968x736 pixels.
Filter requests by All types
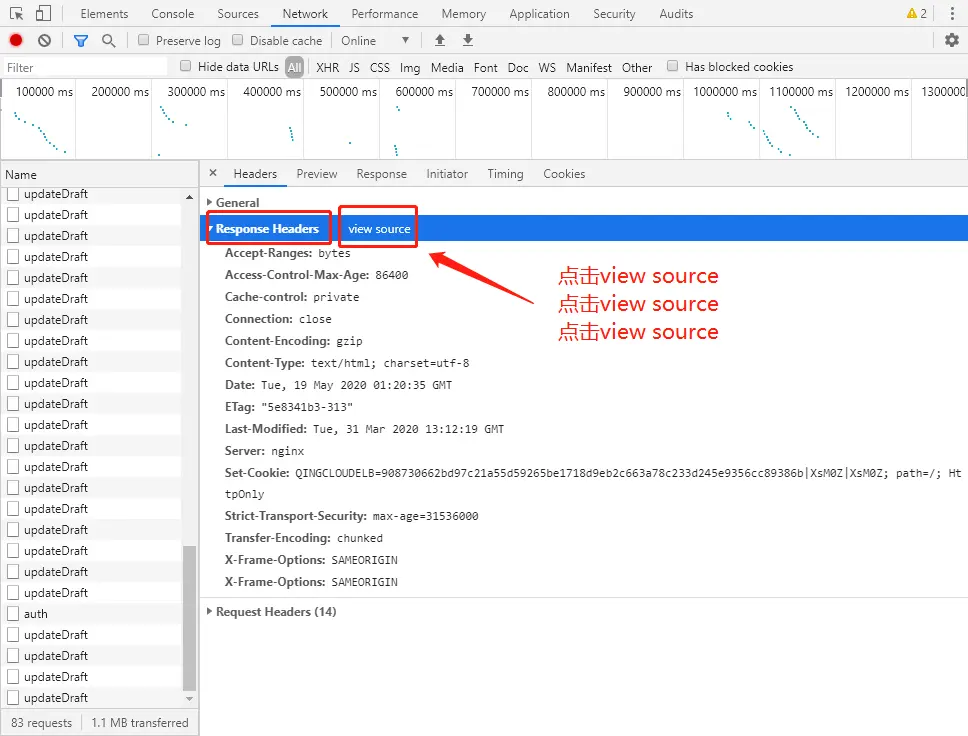[294, 67]
